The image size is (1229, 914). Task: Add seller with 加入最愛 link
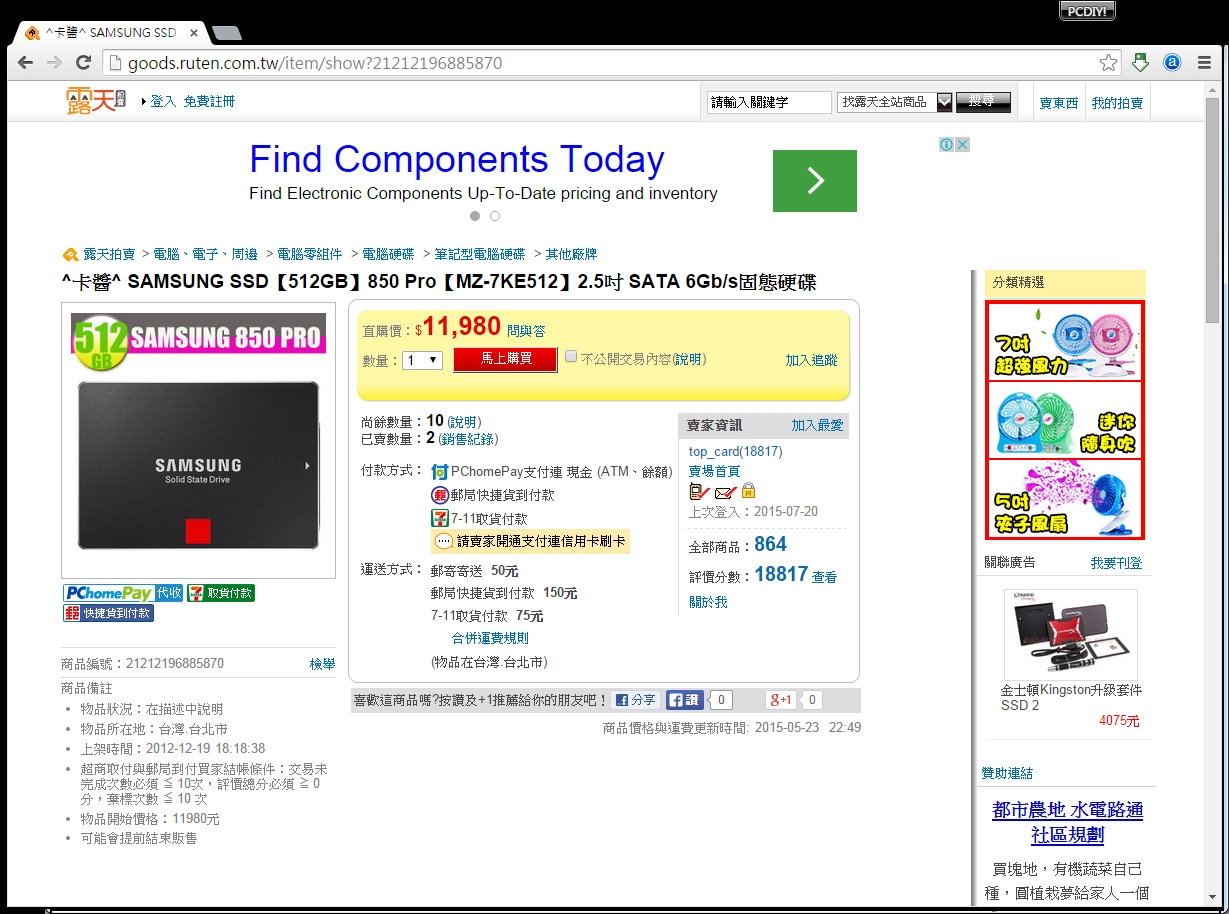(x=818, y=425)
